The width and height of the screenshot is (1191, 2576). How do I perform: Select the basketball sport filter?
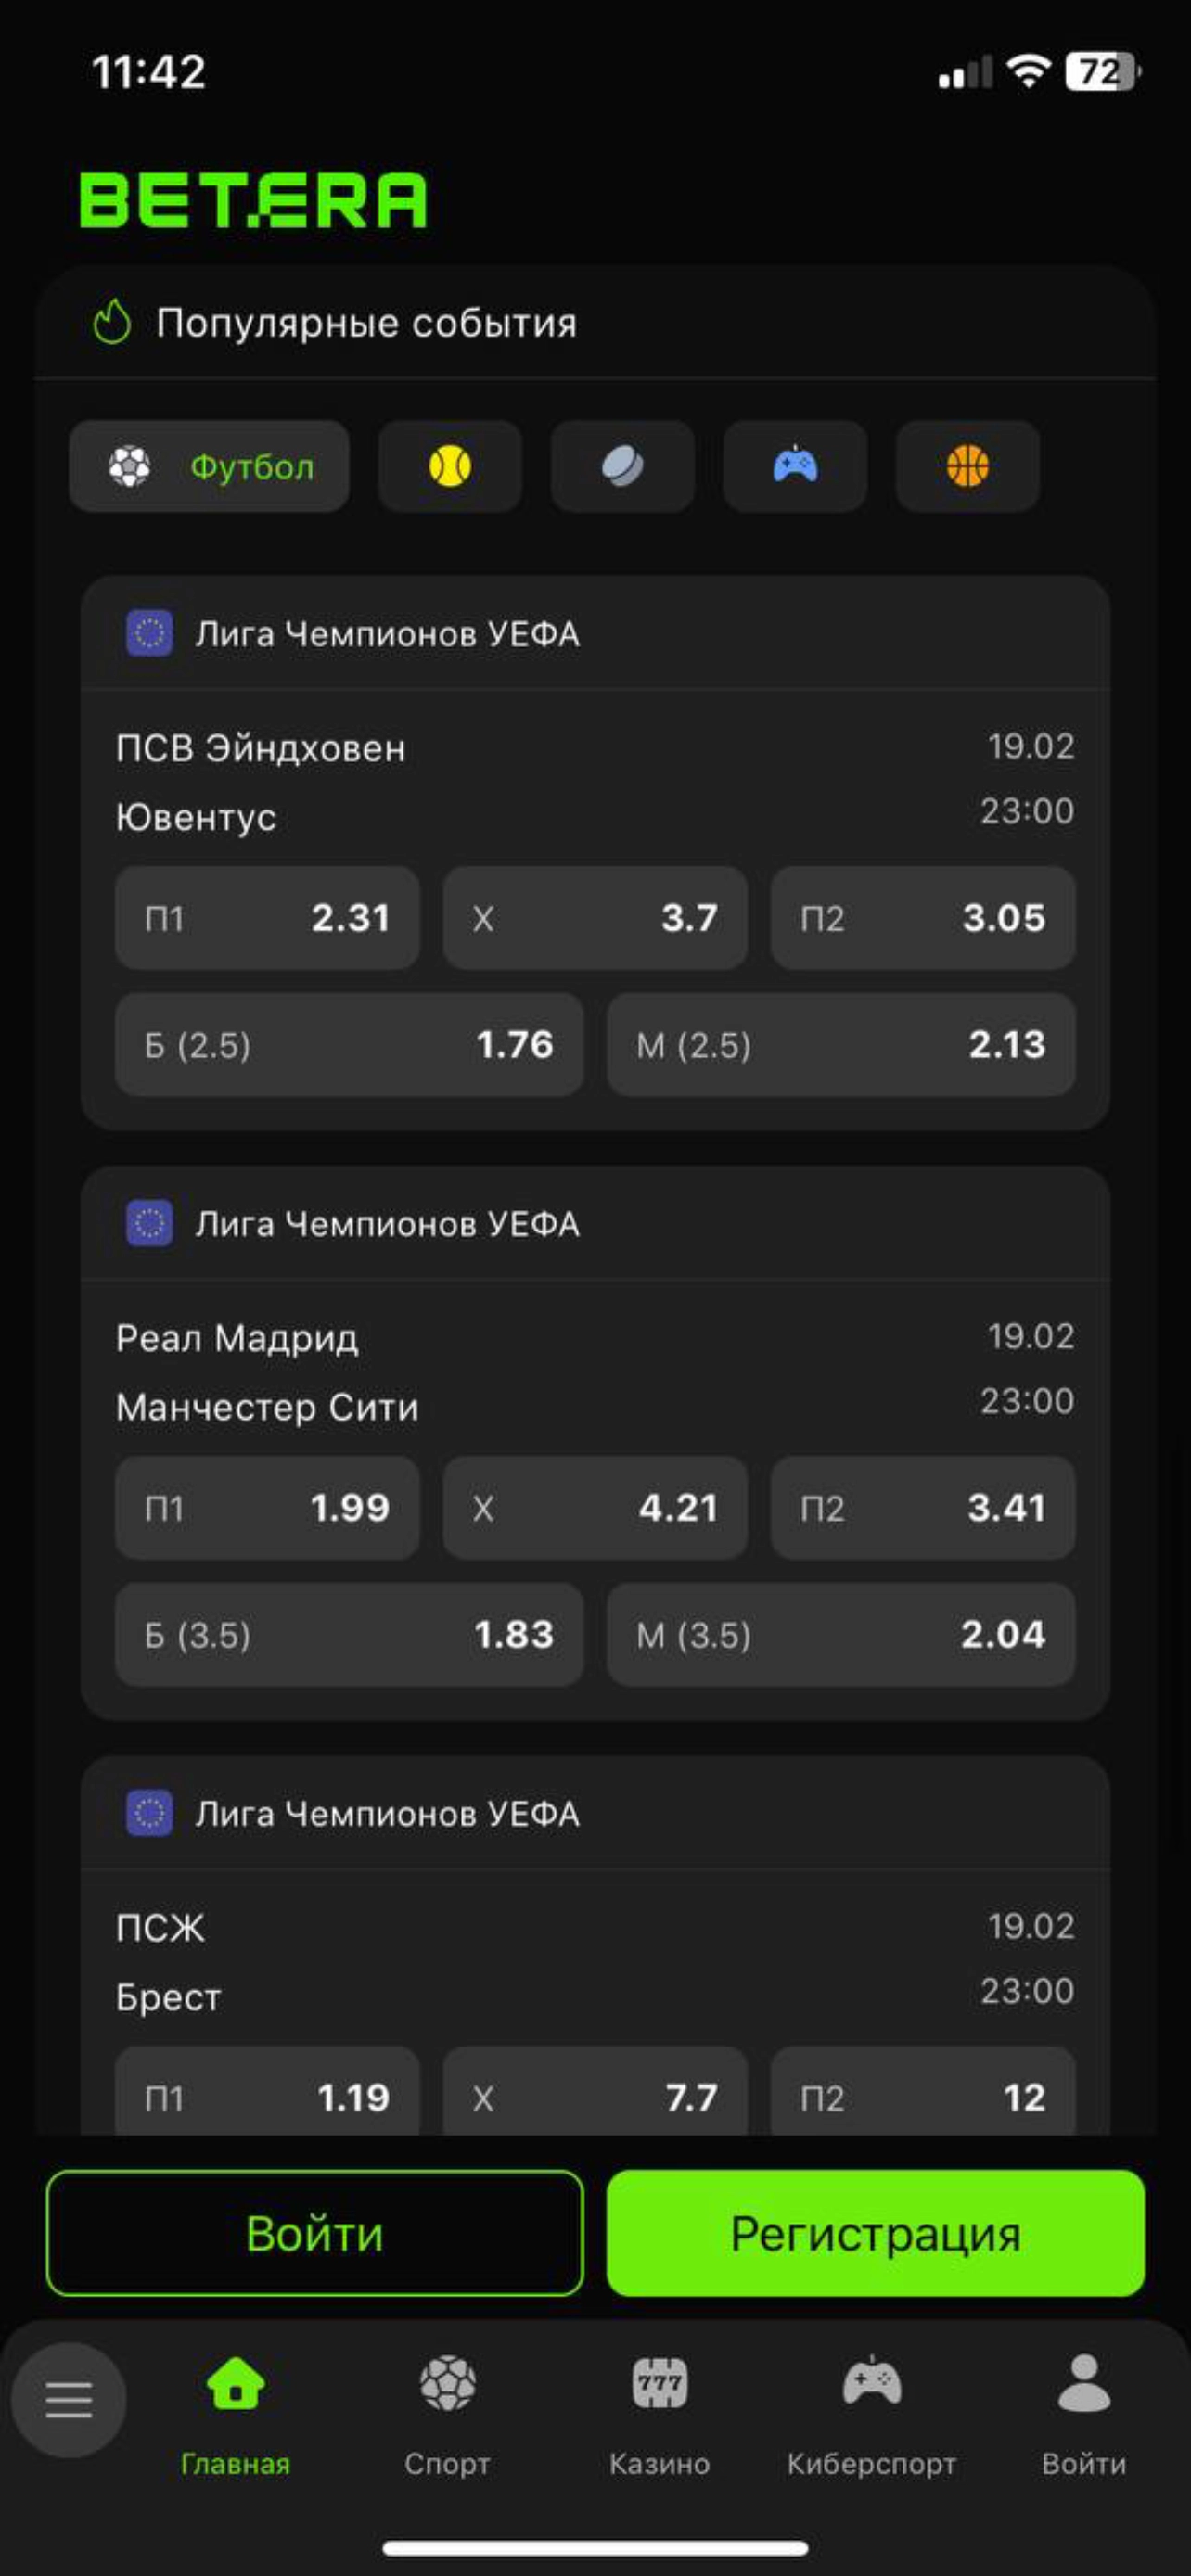point(967,466)
